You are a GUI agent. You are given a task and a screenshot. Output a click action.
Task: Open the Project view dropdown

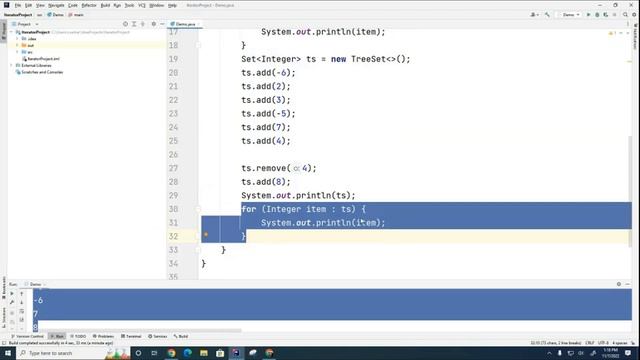tap(25, 24)
